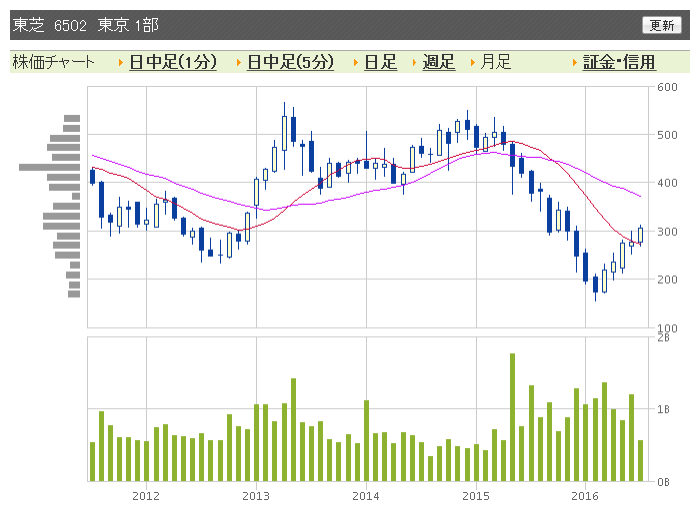Click the longest price-range histogram bar
The image size is (700, 513).
[x=49, y=167]
